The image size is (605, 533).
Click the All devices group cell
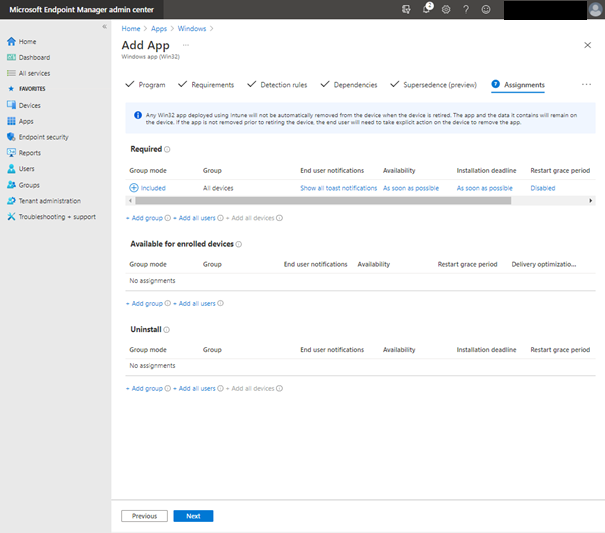click(x=218, y=188)
